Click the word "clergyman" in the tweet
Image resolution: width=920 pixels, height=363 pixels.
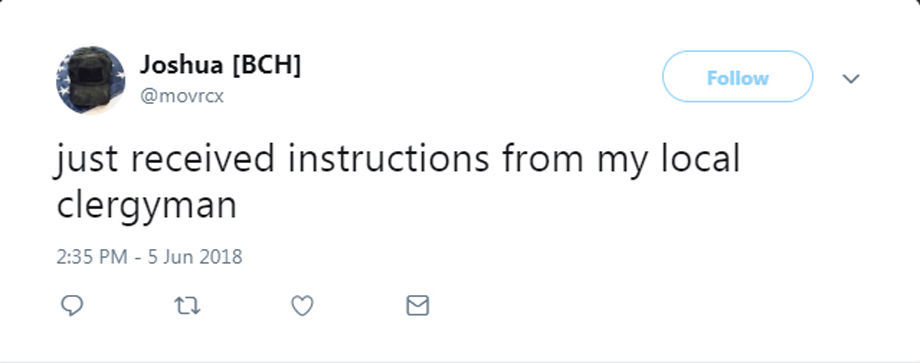tap(147, 206)
